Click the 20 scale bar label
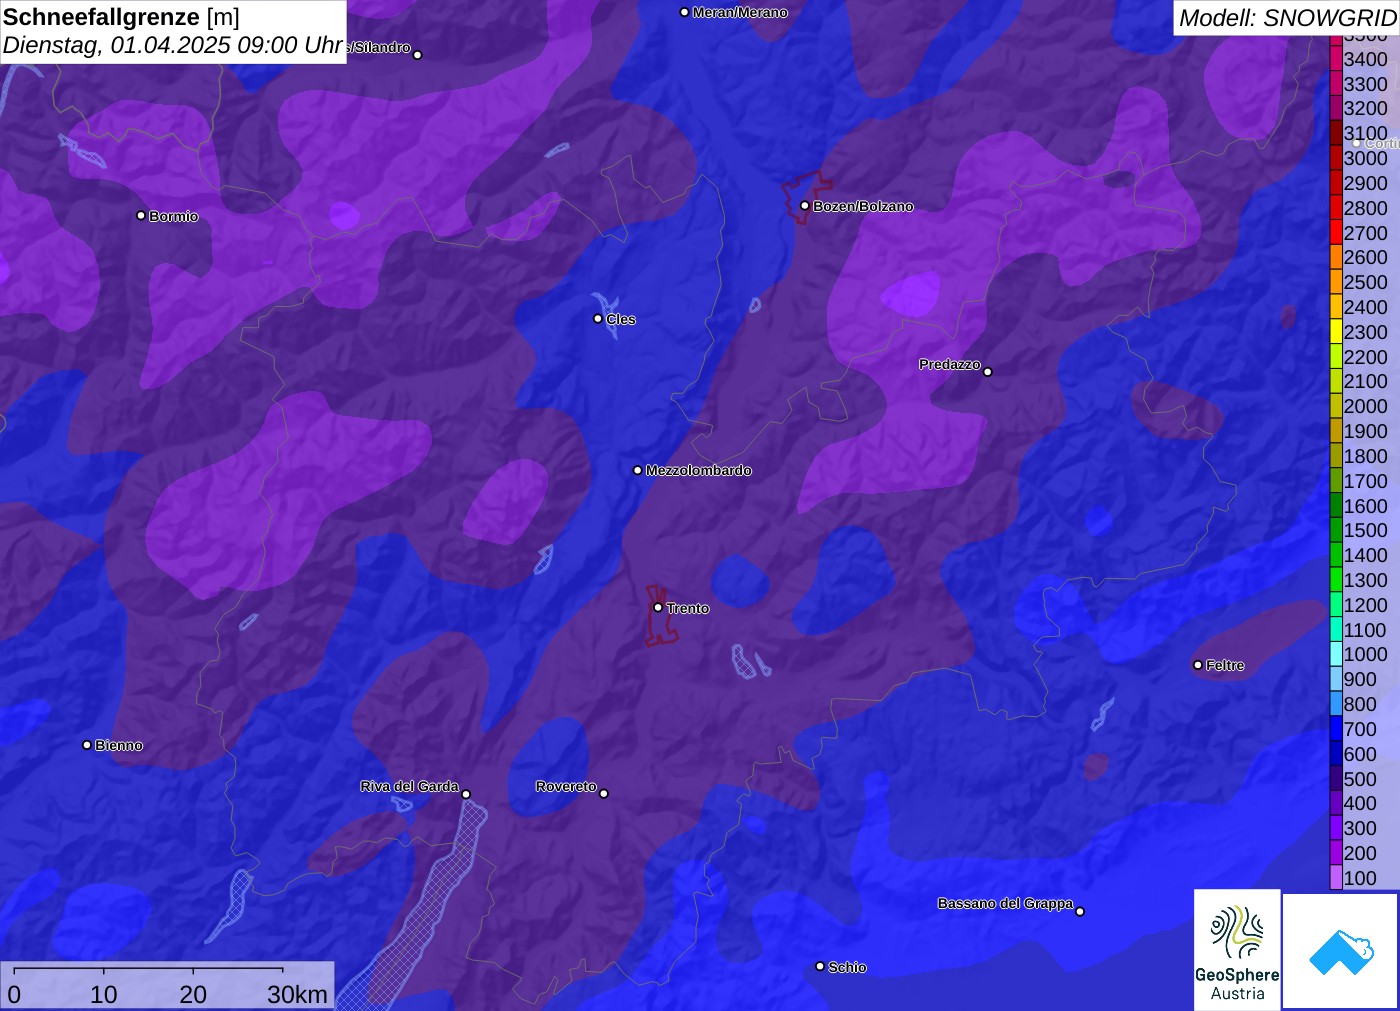 point(193,994)
